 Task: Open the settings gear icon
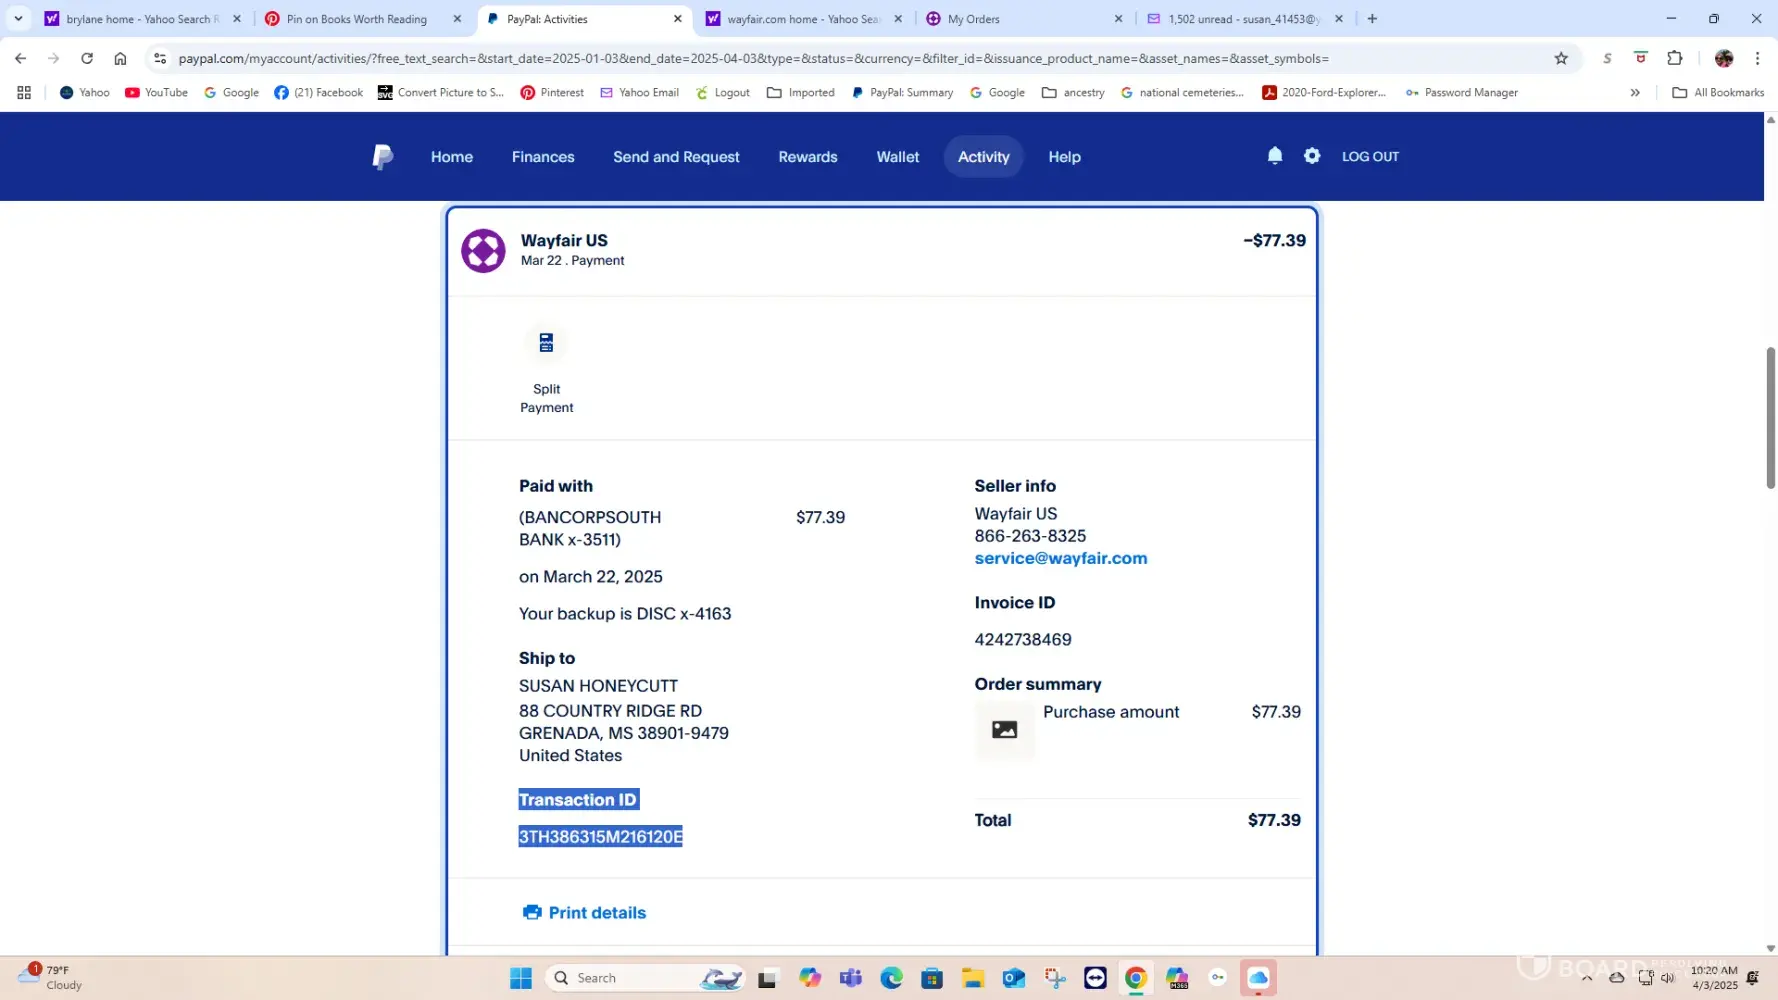coord(1312,156)
